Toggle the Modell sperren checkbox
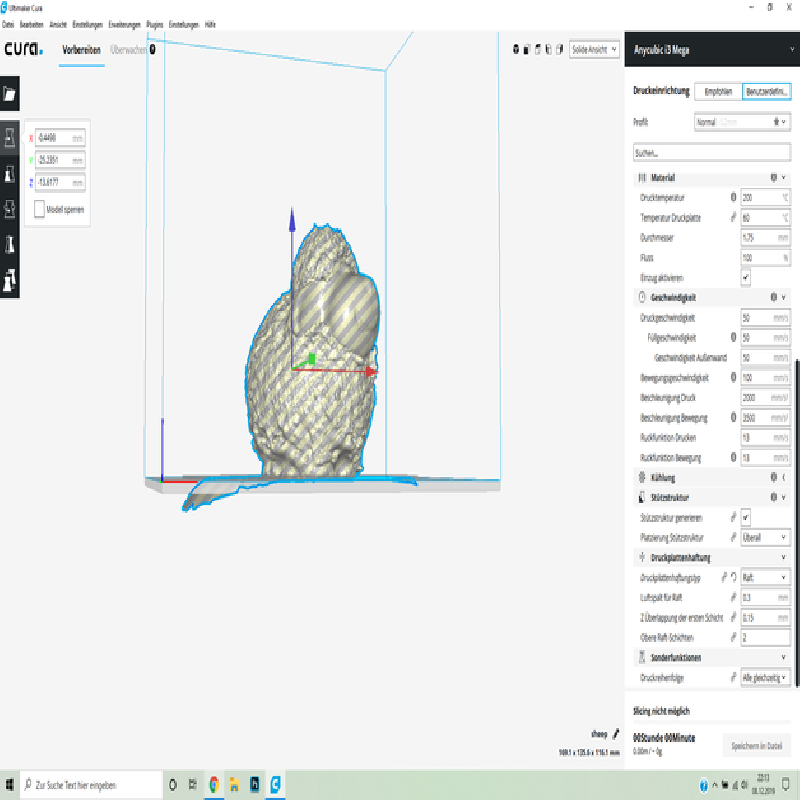Screen dimensions: 800x800 (x=39, y=209)
